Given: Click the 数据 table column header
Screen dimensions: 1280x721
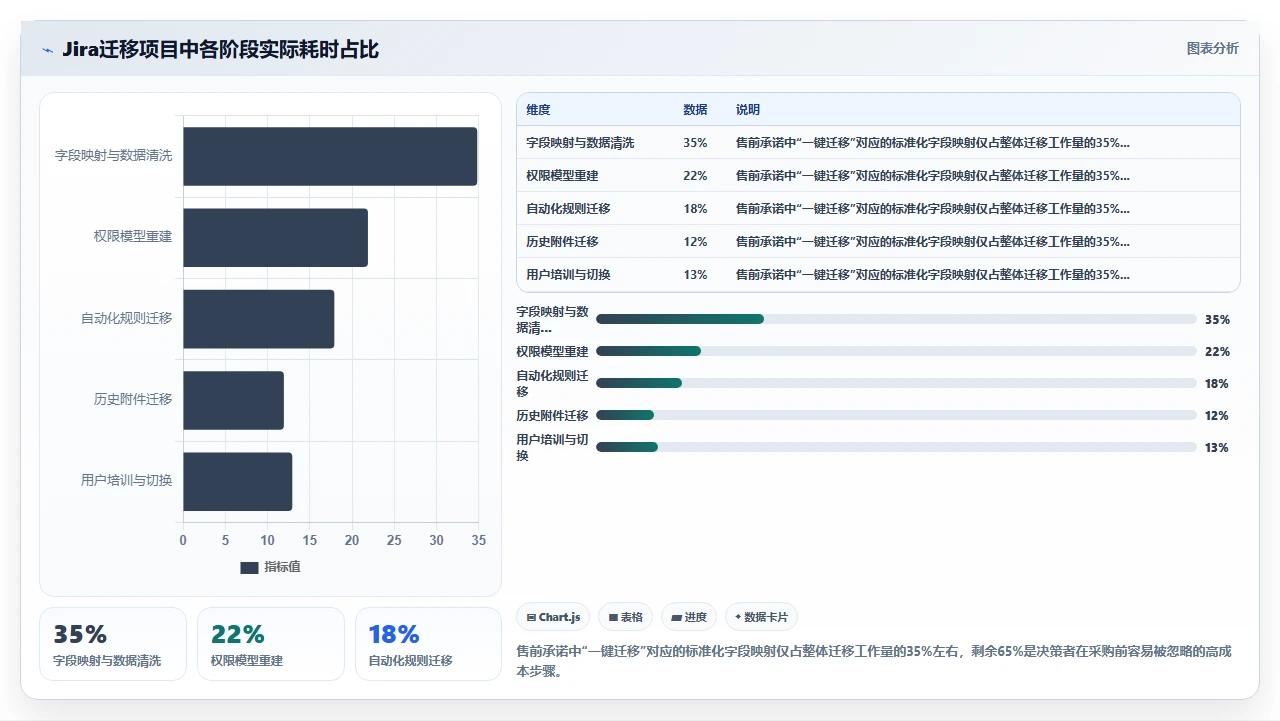Looking at the screenshot, I should point(695,110).
